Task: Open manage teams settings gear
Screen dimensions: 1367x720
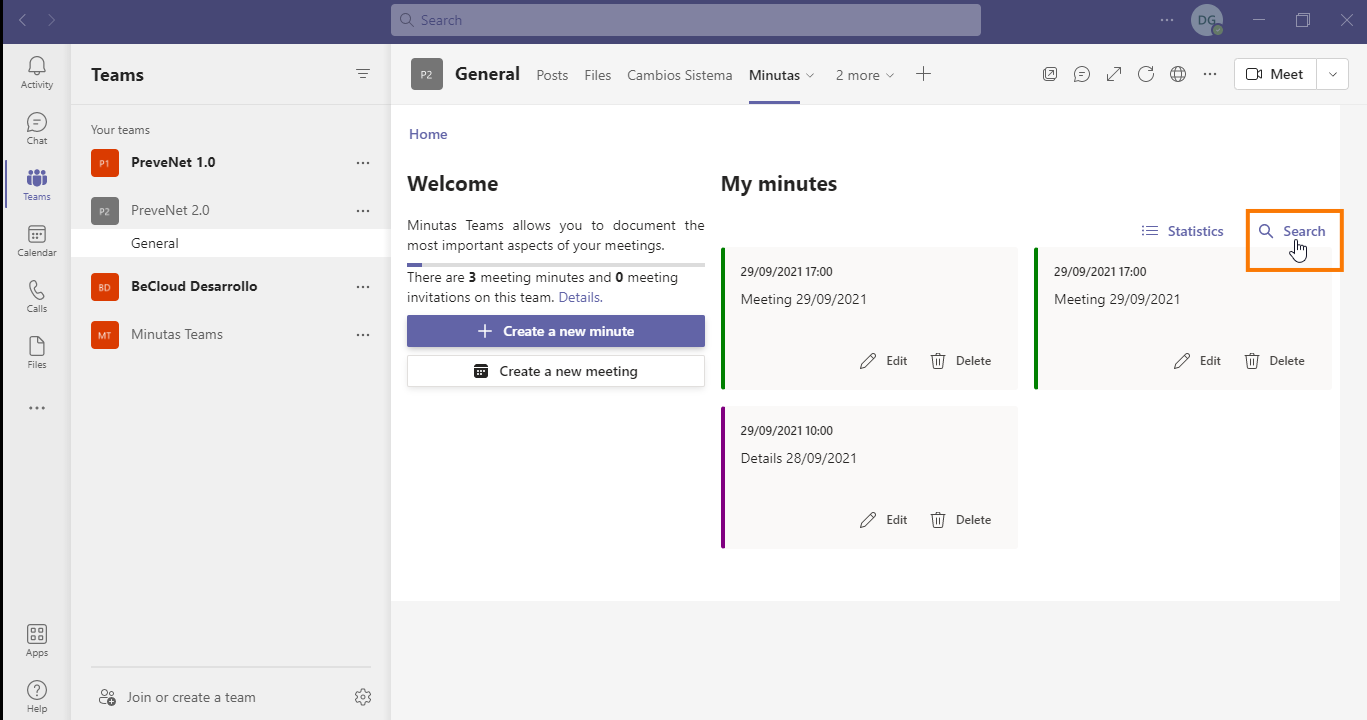Action: click(x=363, y=697)
